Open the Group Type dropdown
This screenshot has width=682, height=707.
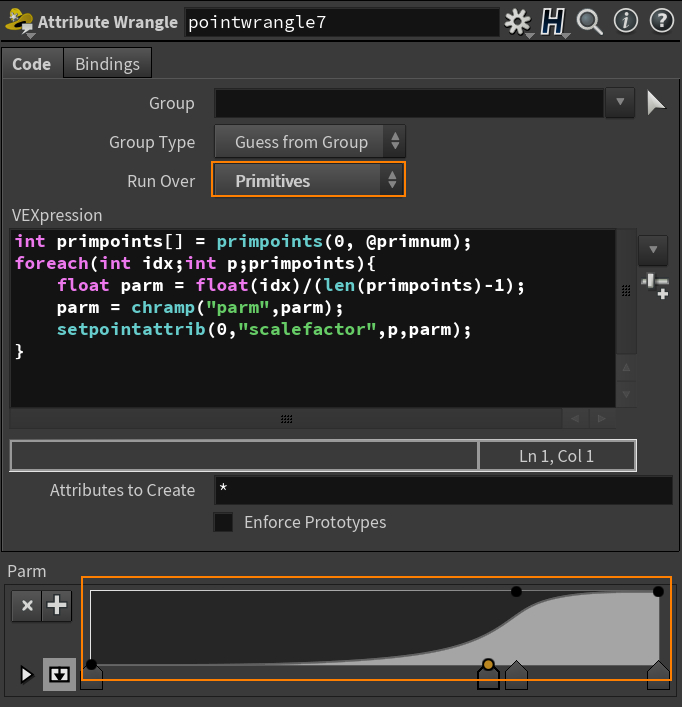coord(310,142)
